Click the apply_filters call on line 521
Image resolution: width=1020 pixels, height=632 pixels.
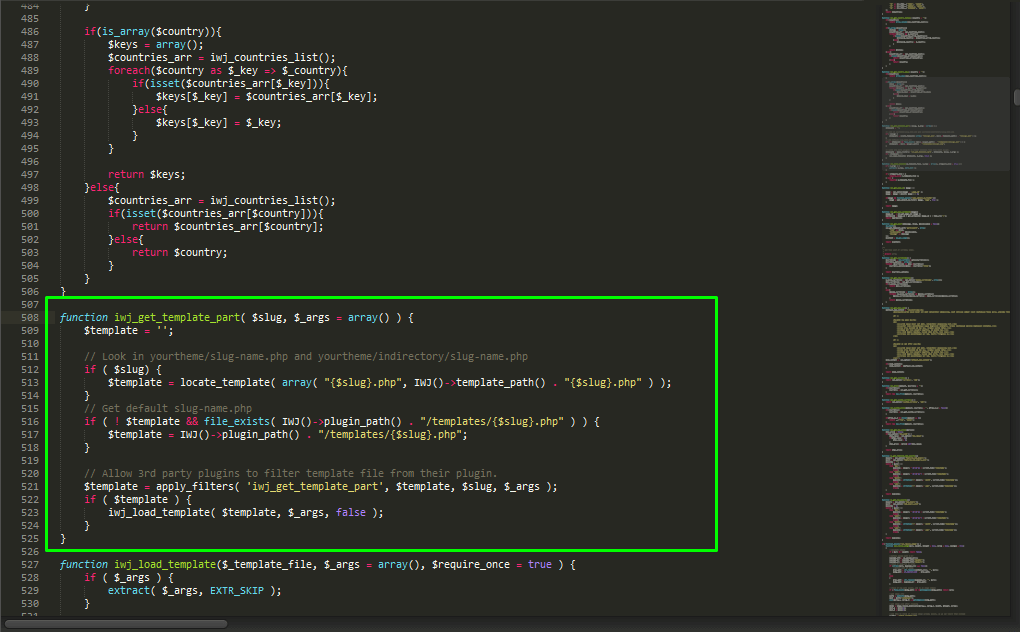pyautogui.click(x=195, y=486)
